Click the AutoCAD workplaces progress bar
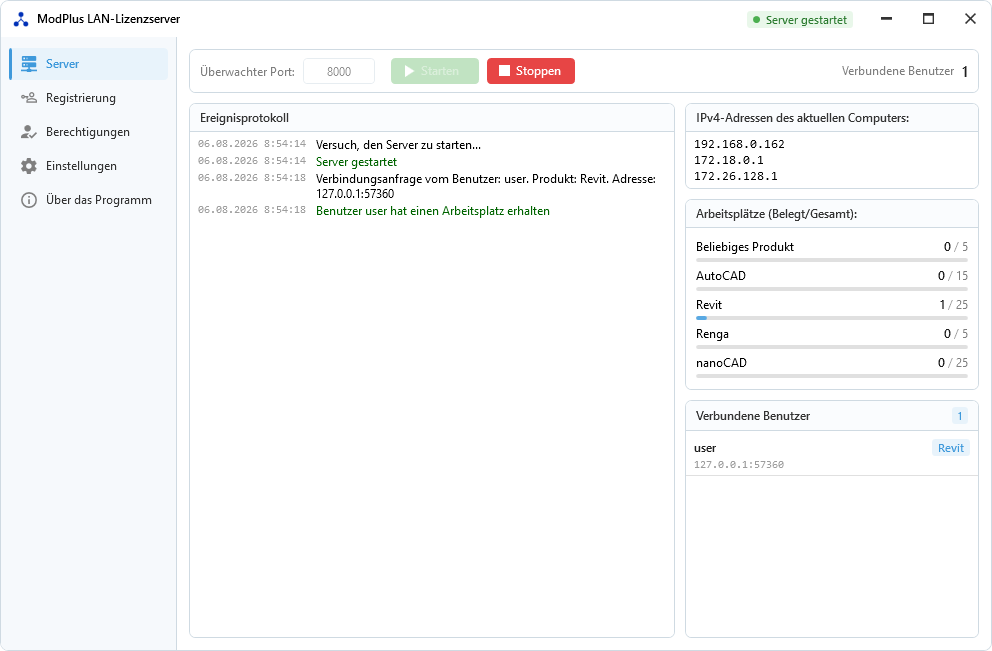Screen dimensions: 992x651 (x=831, y=289)
